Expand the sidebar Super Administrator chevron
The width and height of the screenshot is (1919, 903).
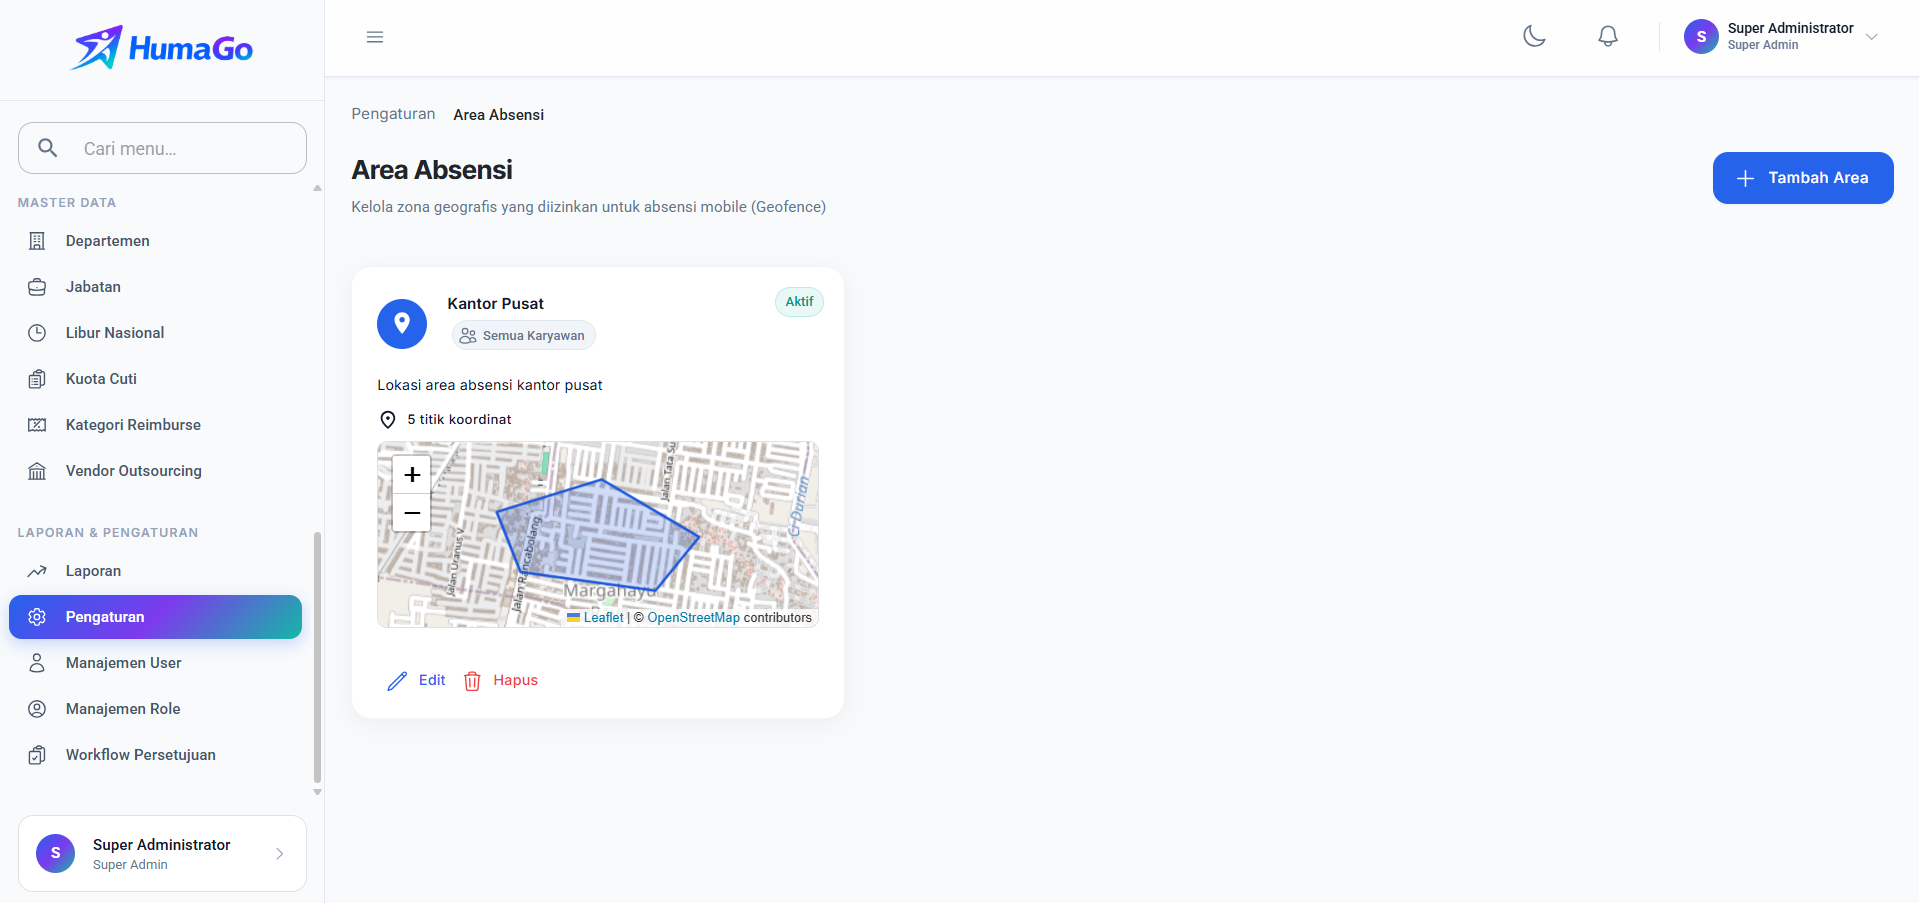pos(280,854)
